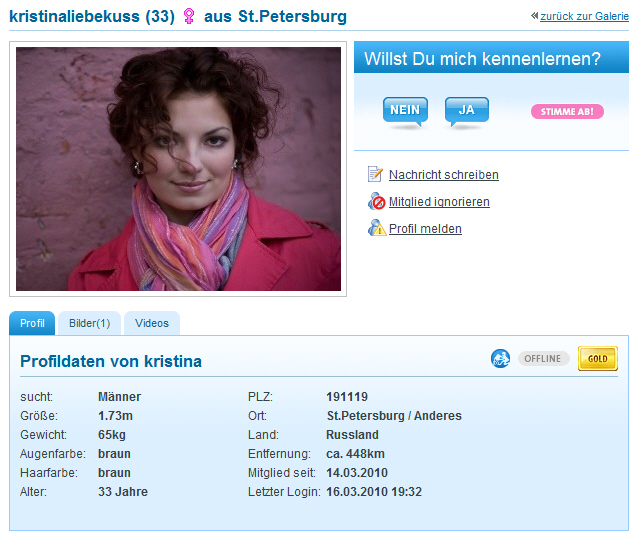Click the notepad icon beside Nachricht schreiben
The height and width of the screenshot is (537, 638).
pos(375,174)
